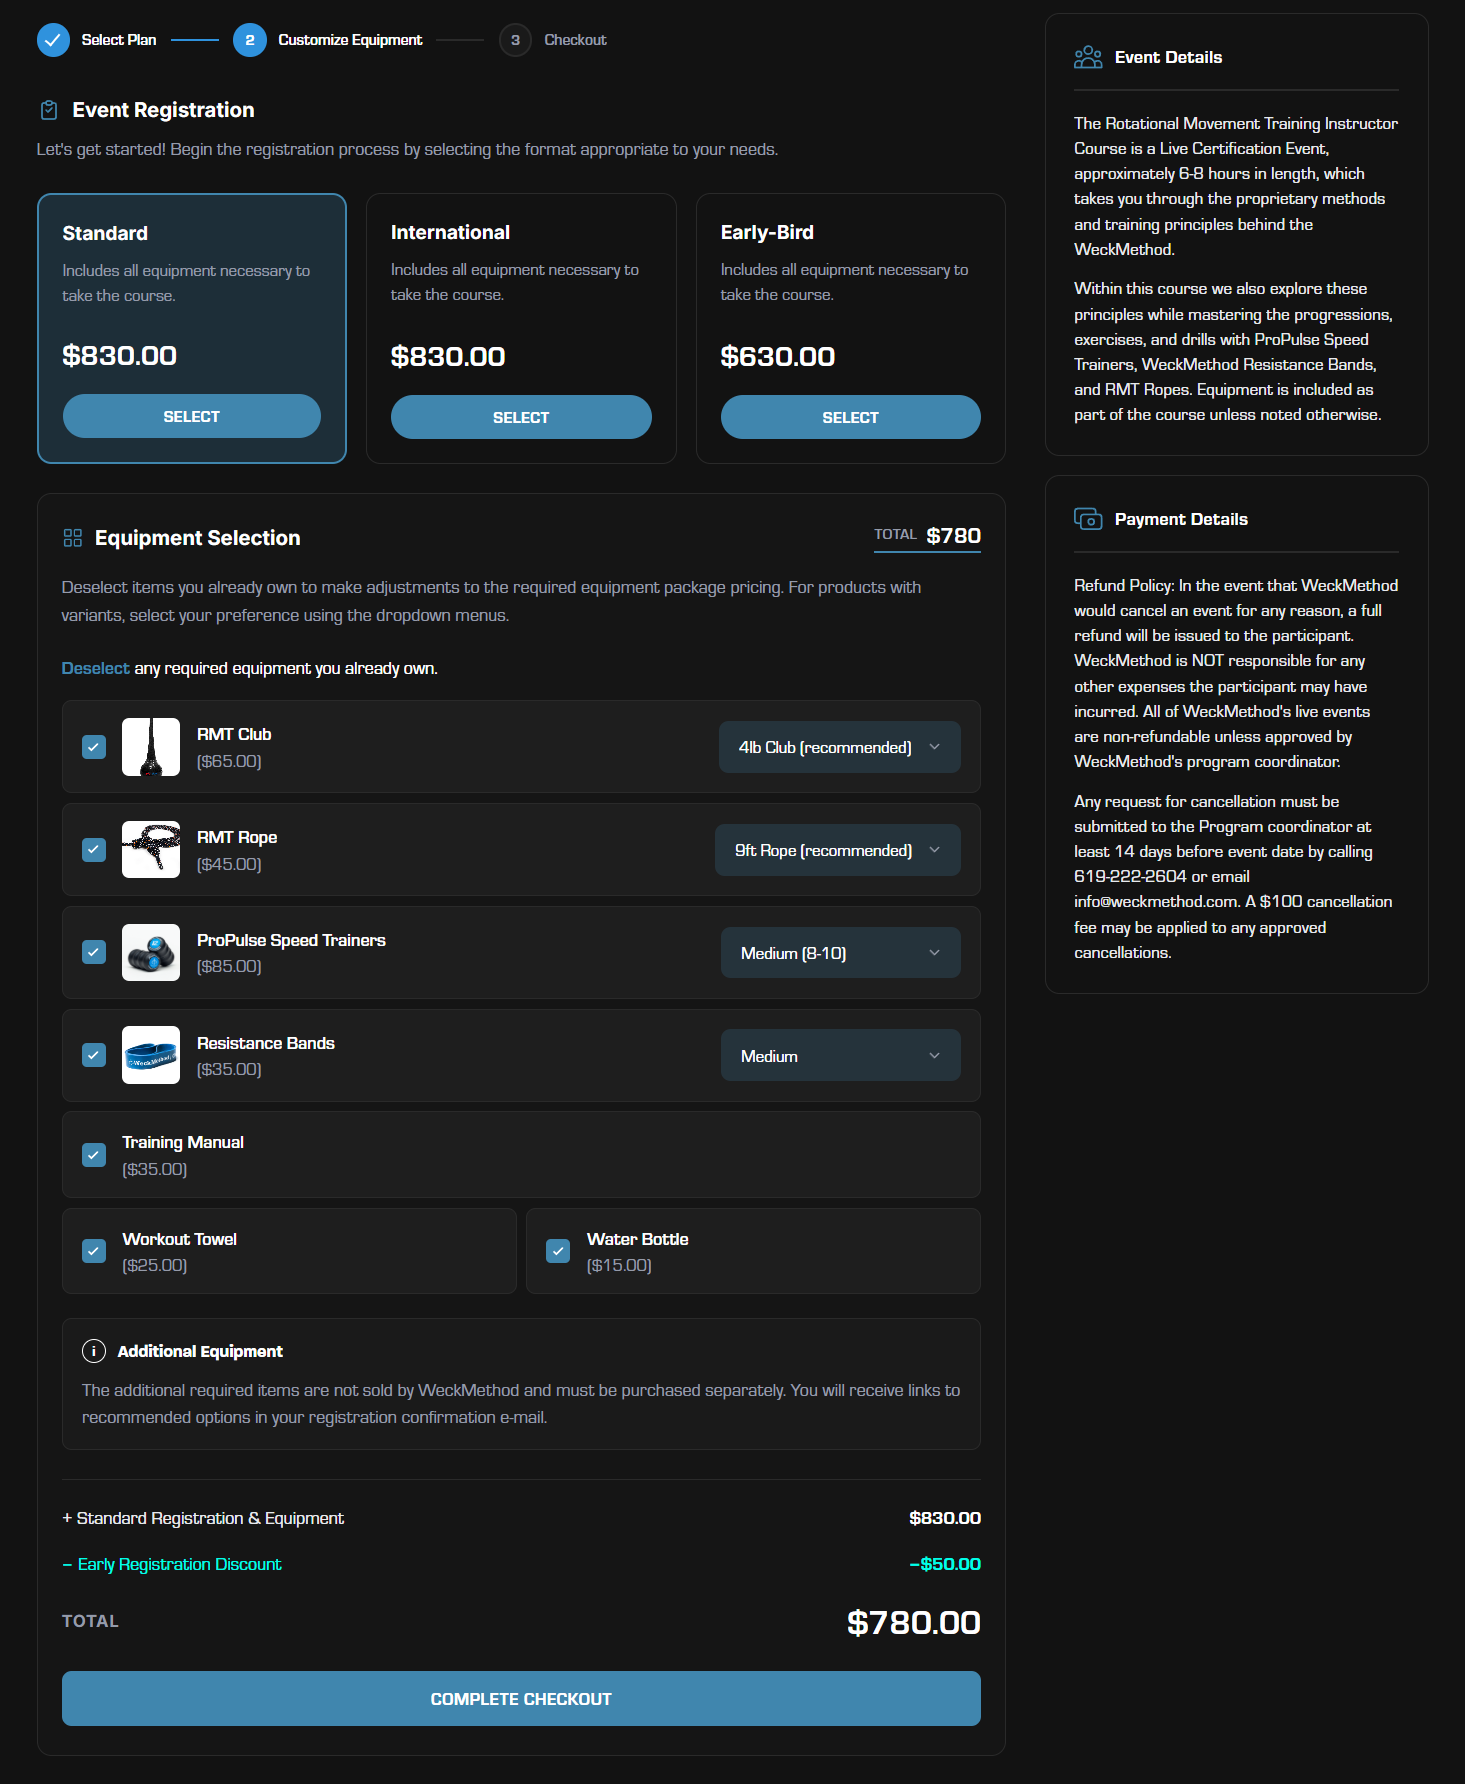Select the Early-Bird plan button
Viewport: 1465px width, 1784px height.
pos(851,417)
